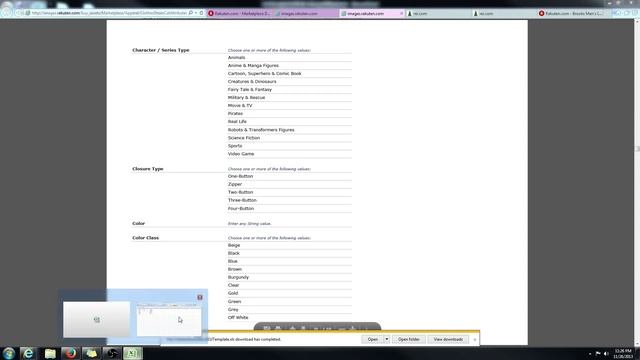Launch Internet Explorer from the taskbar

(x=28, y=353)
